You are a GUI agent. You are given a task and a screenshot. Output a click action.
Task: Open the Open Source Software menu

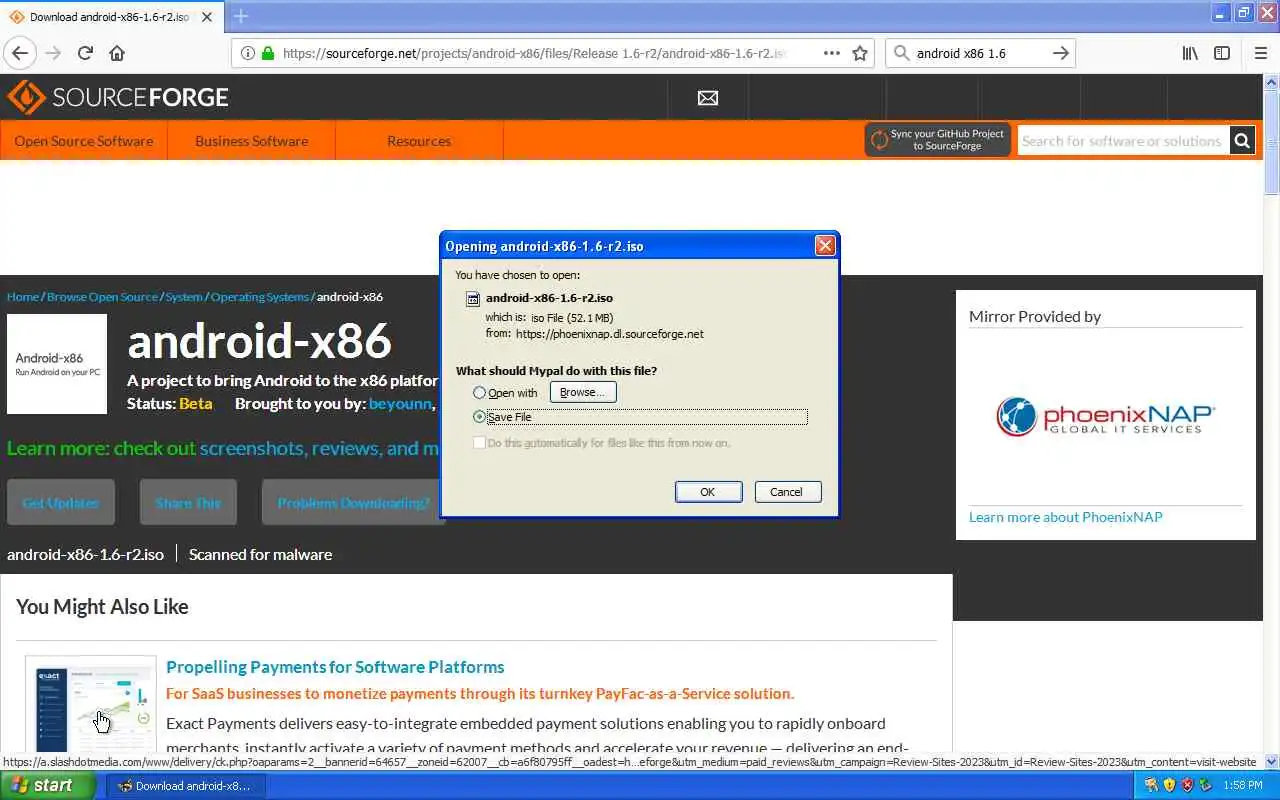pyautogui.click(x=84, y=141)
